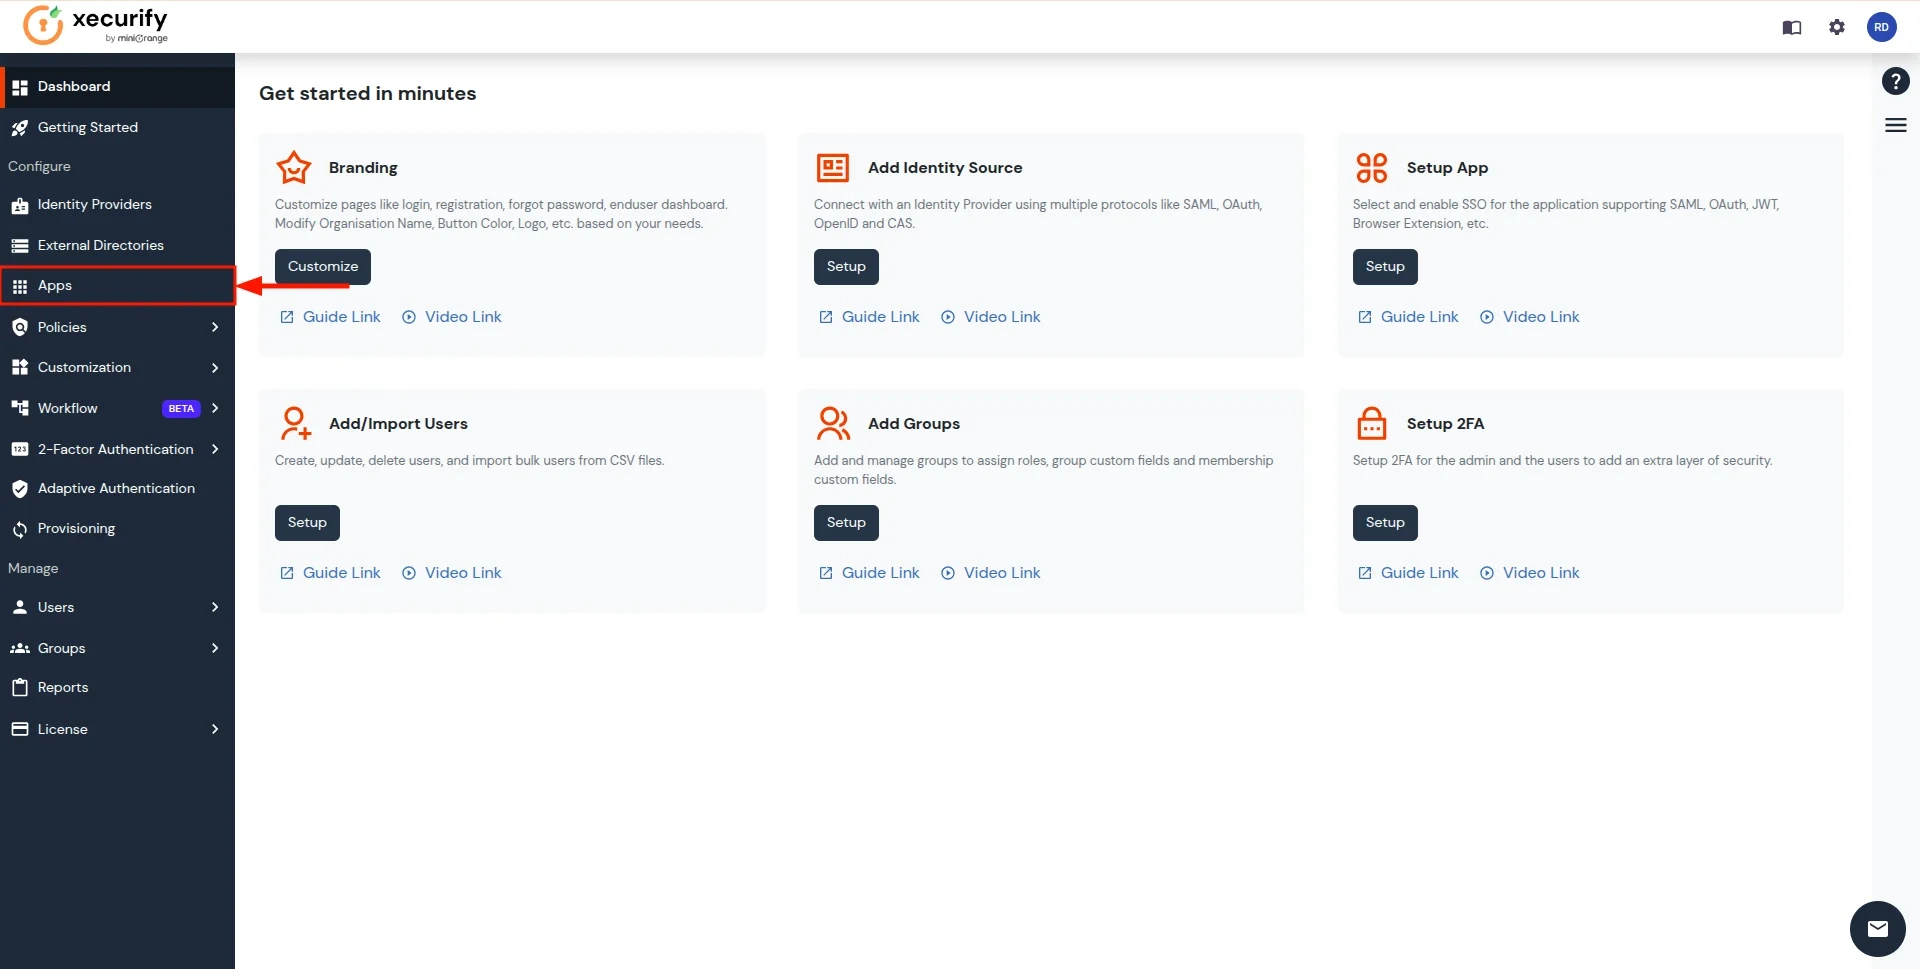
Task: Click the Add Groups users icon
Action: click(x=832, y=423)
